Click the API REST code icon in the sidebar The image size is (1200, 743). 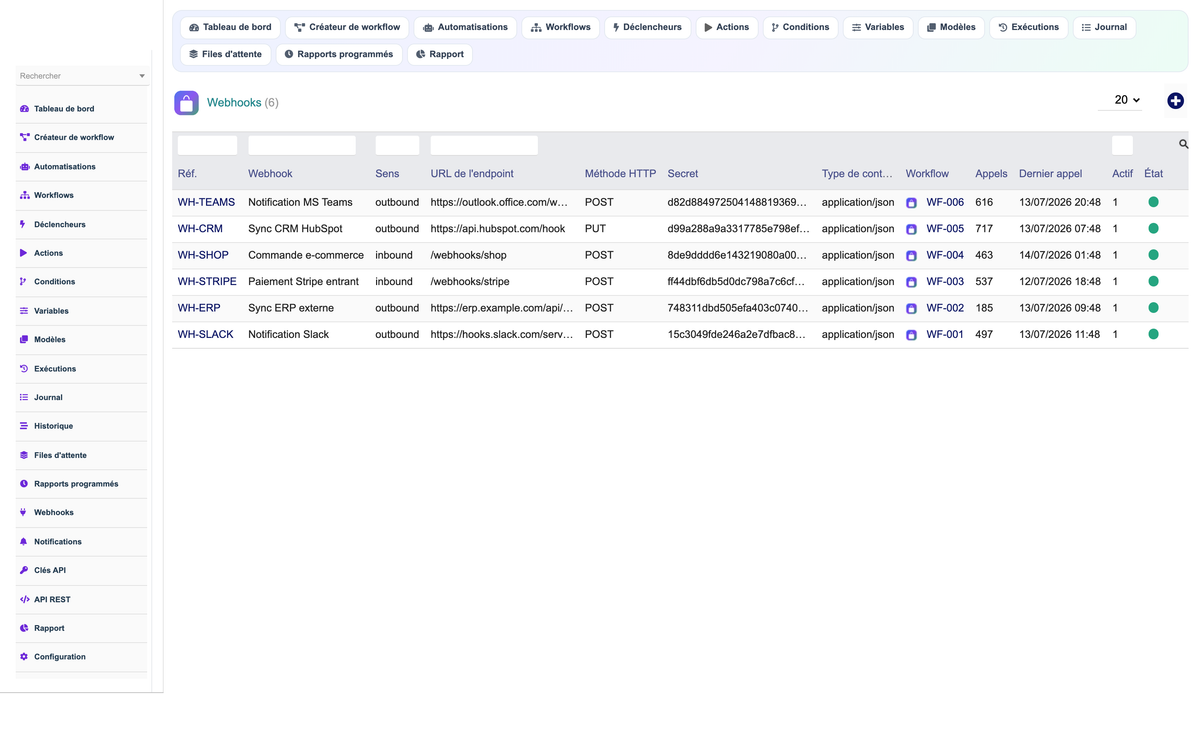[24, 599]
